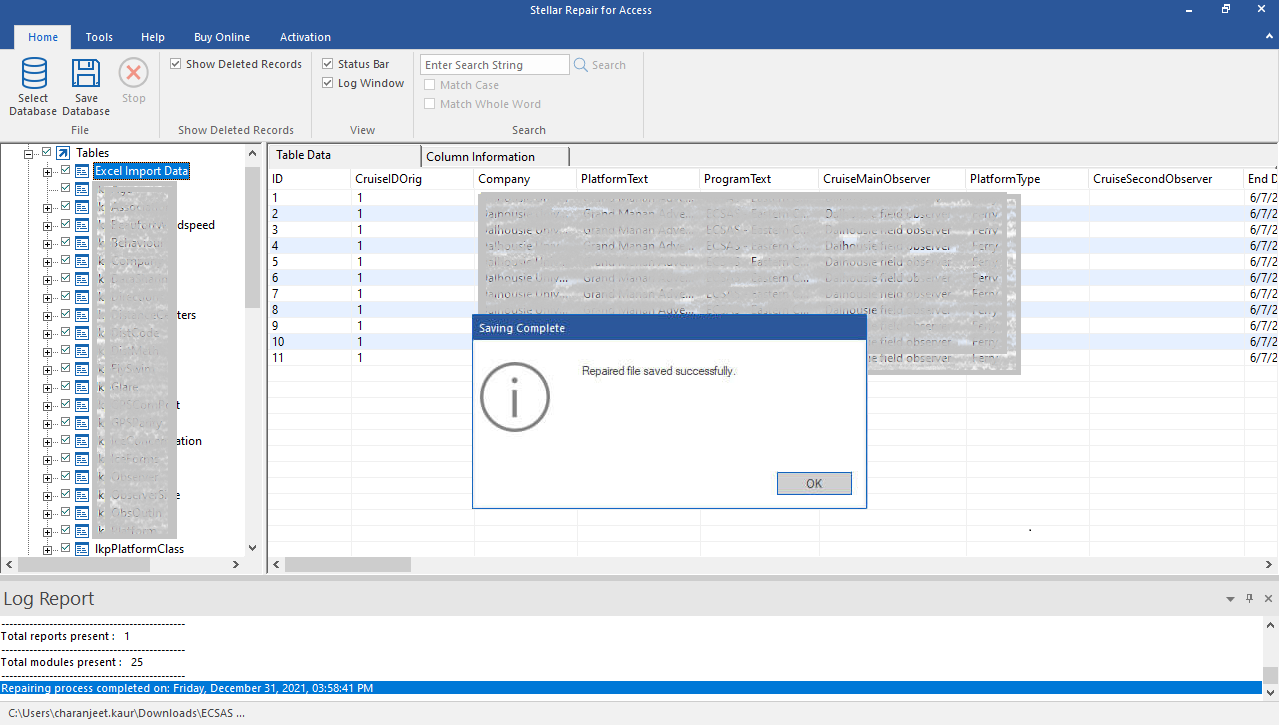Click the table tree vertical scrollbar
1279x725 pixels.
tap(252, 238)
